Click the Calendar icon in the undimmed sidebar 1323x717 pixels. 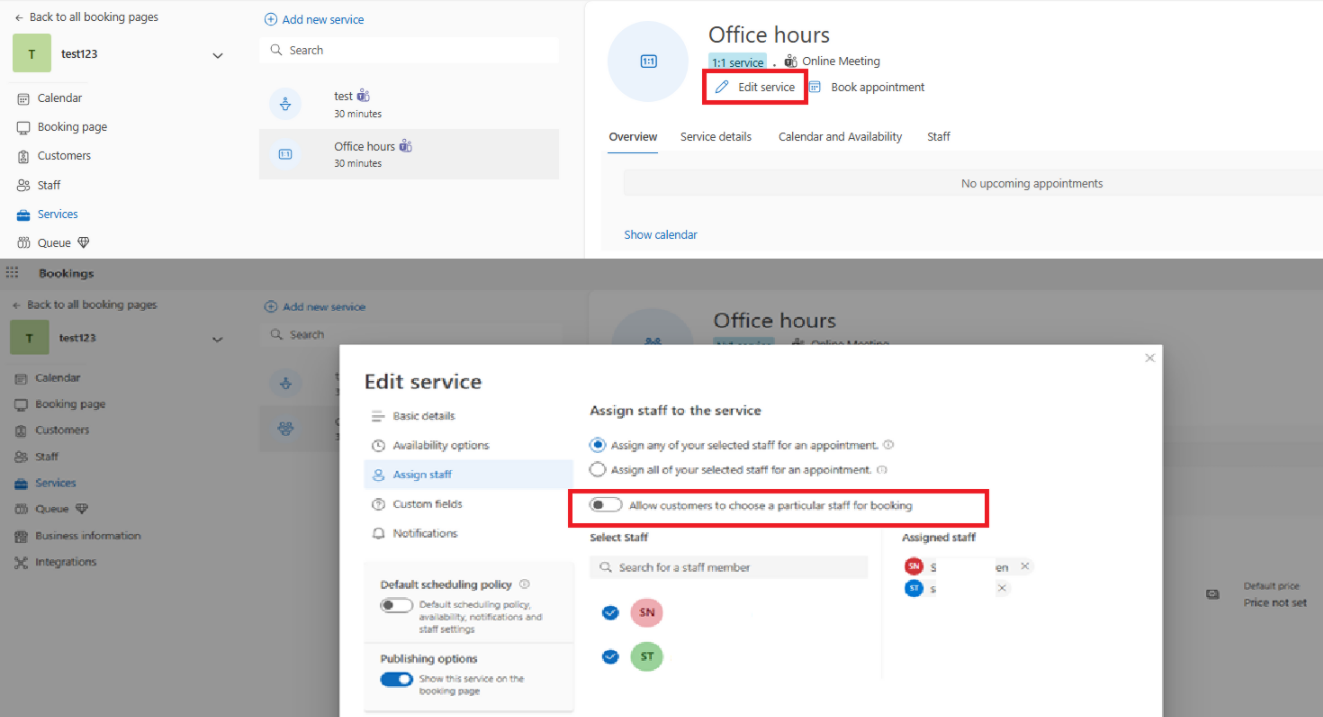(x=23, y=98)
